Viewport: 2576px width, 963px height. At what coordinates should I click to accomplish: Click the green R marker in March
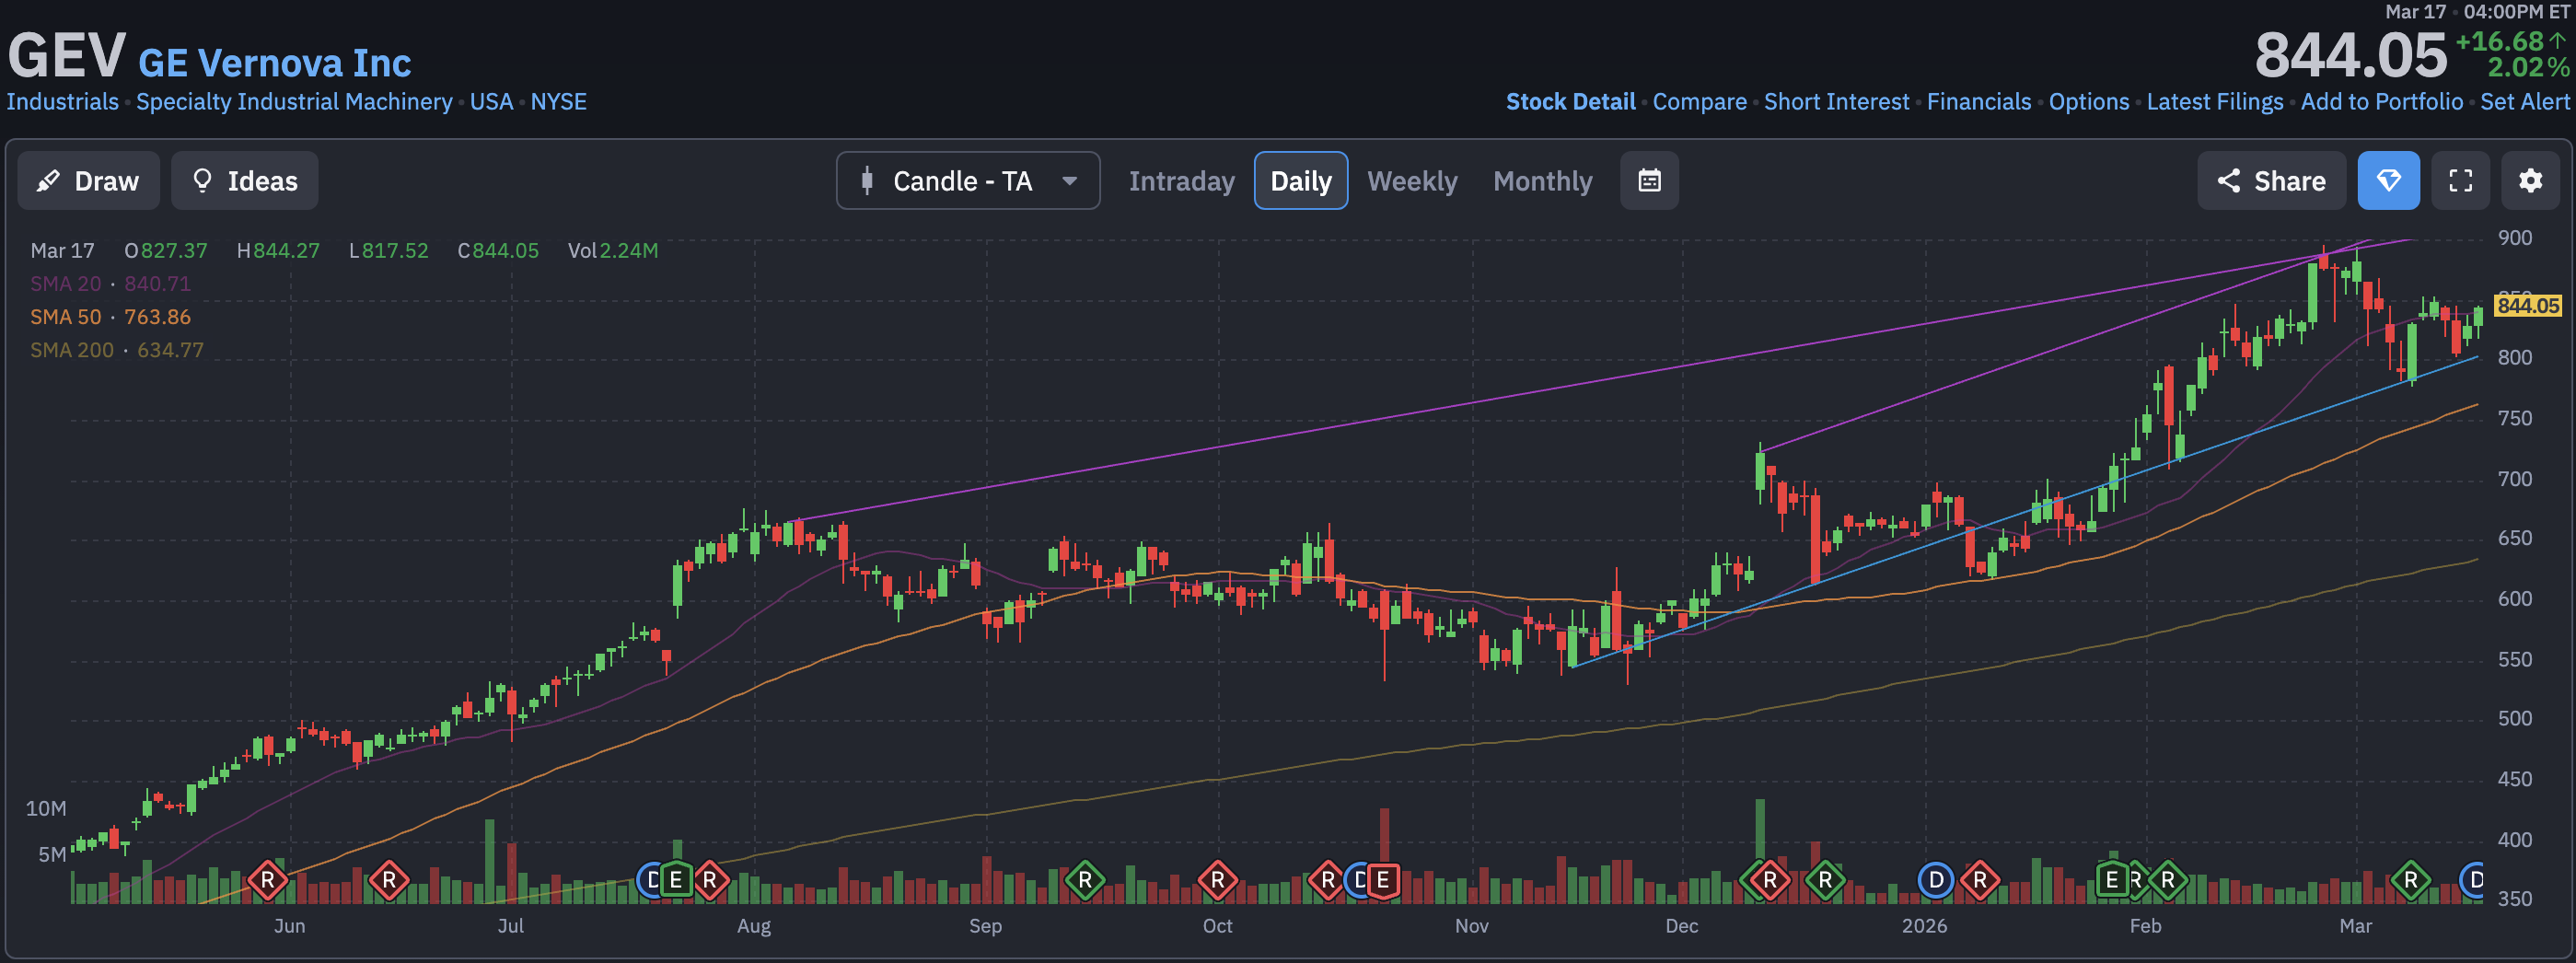2410,880
